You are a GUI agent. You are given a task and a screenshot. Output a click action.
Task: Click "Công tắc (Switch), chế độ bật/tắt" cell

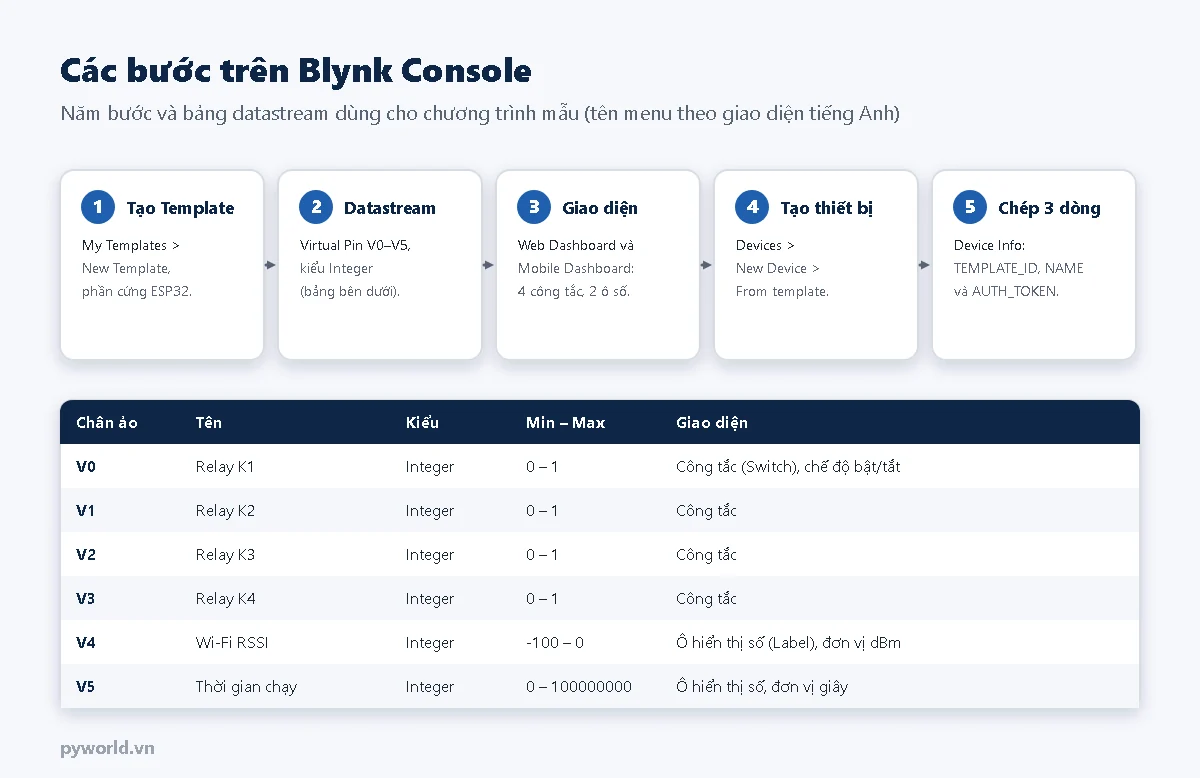tap(788, 466)
